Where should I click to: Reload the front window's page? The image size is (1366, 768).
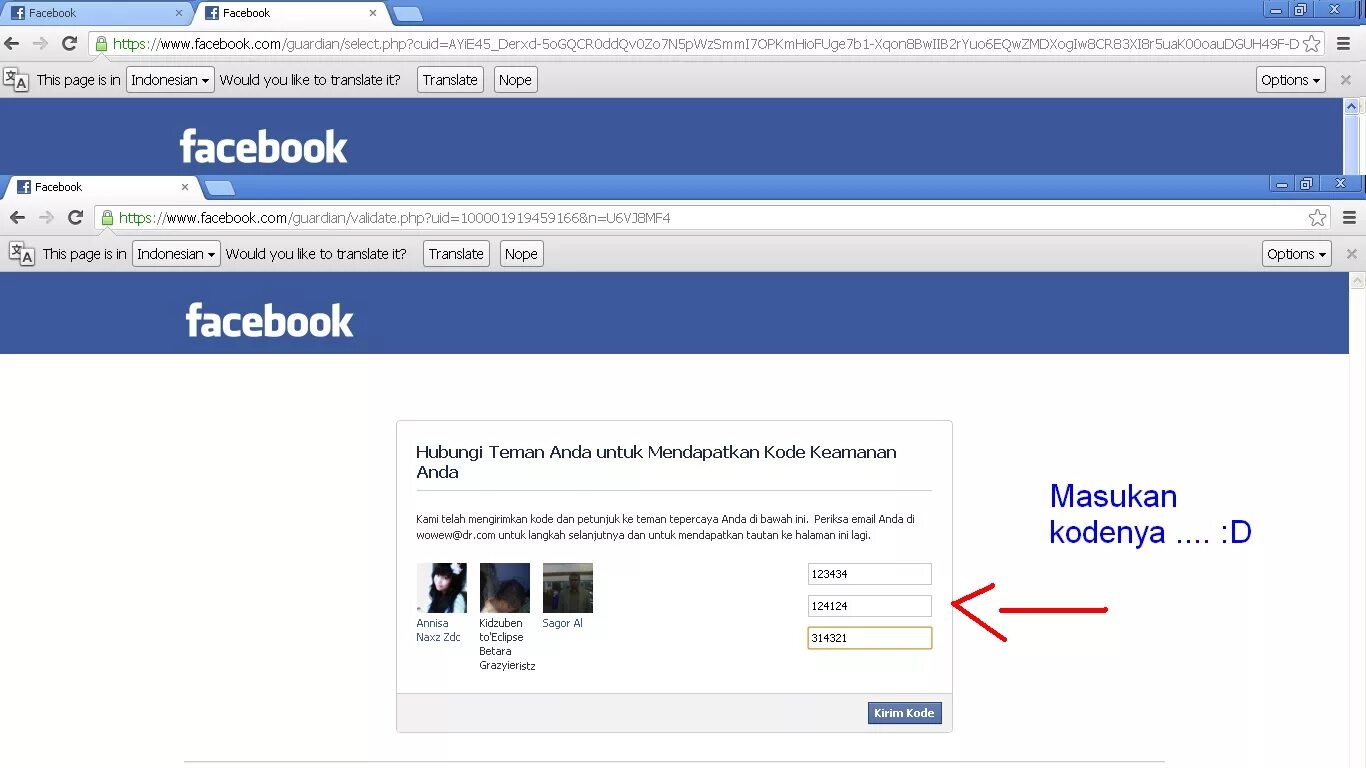point(75,218)
